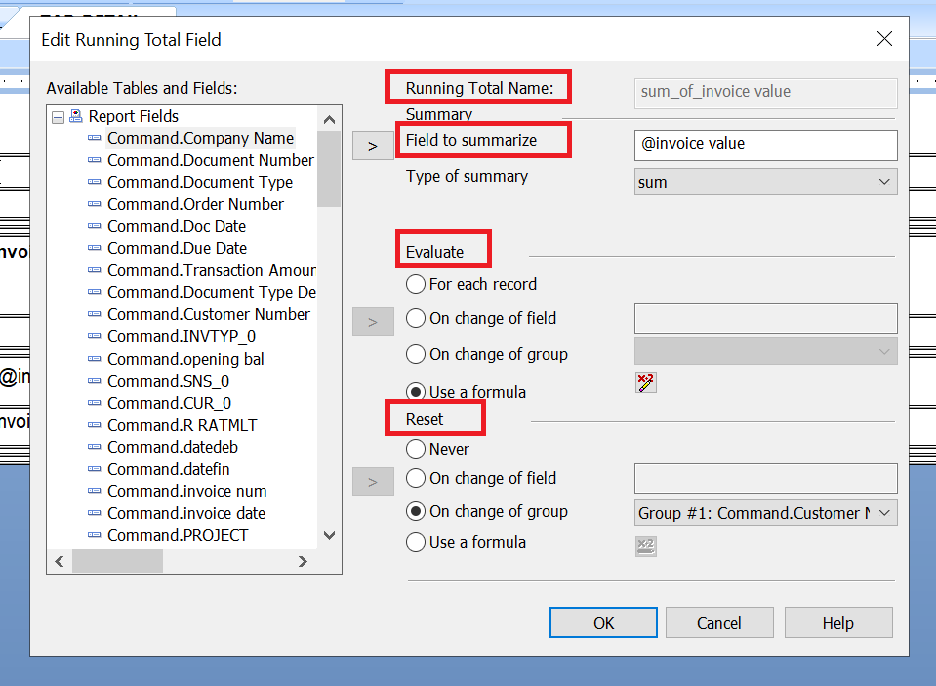Click the OK button
This screenshot has height=686, width=936.
603,623
